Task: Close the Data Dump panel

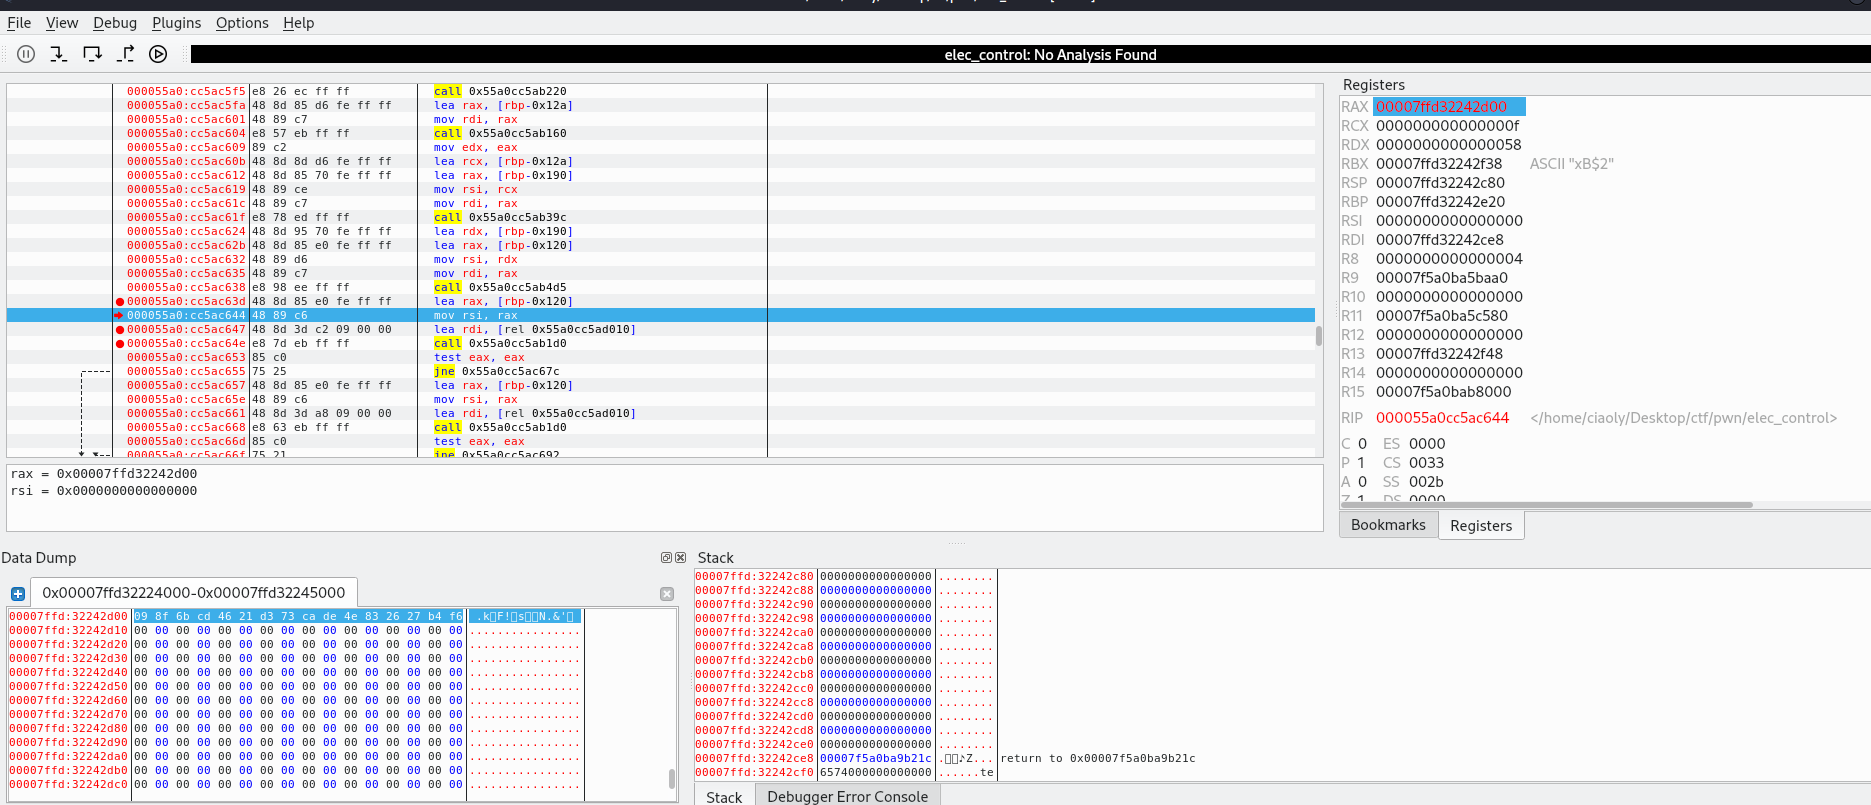Action: coord(680,557)
